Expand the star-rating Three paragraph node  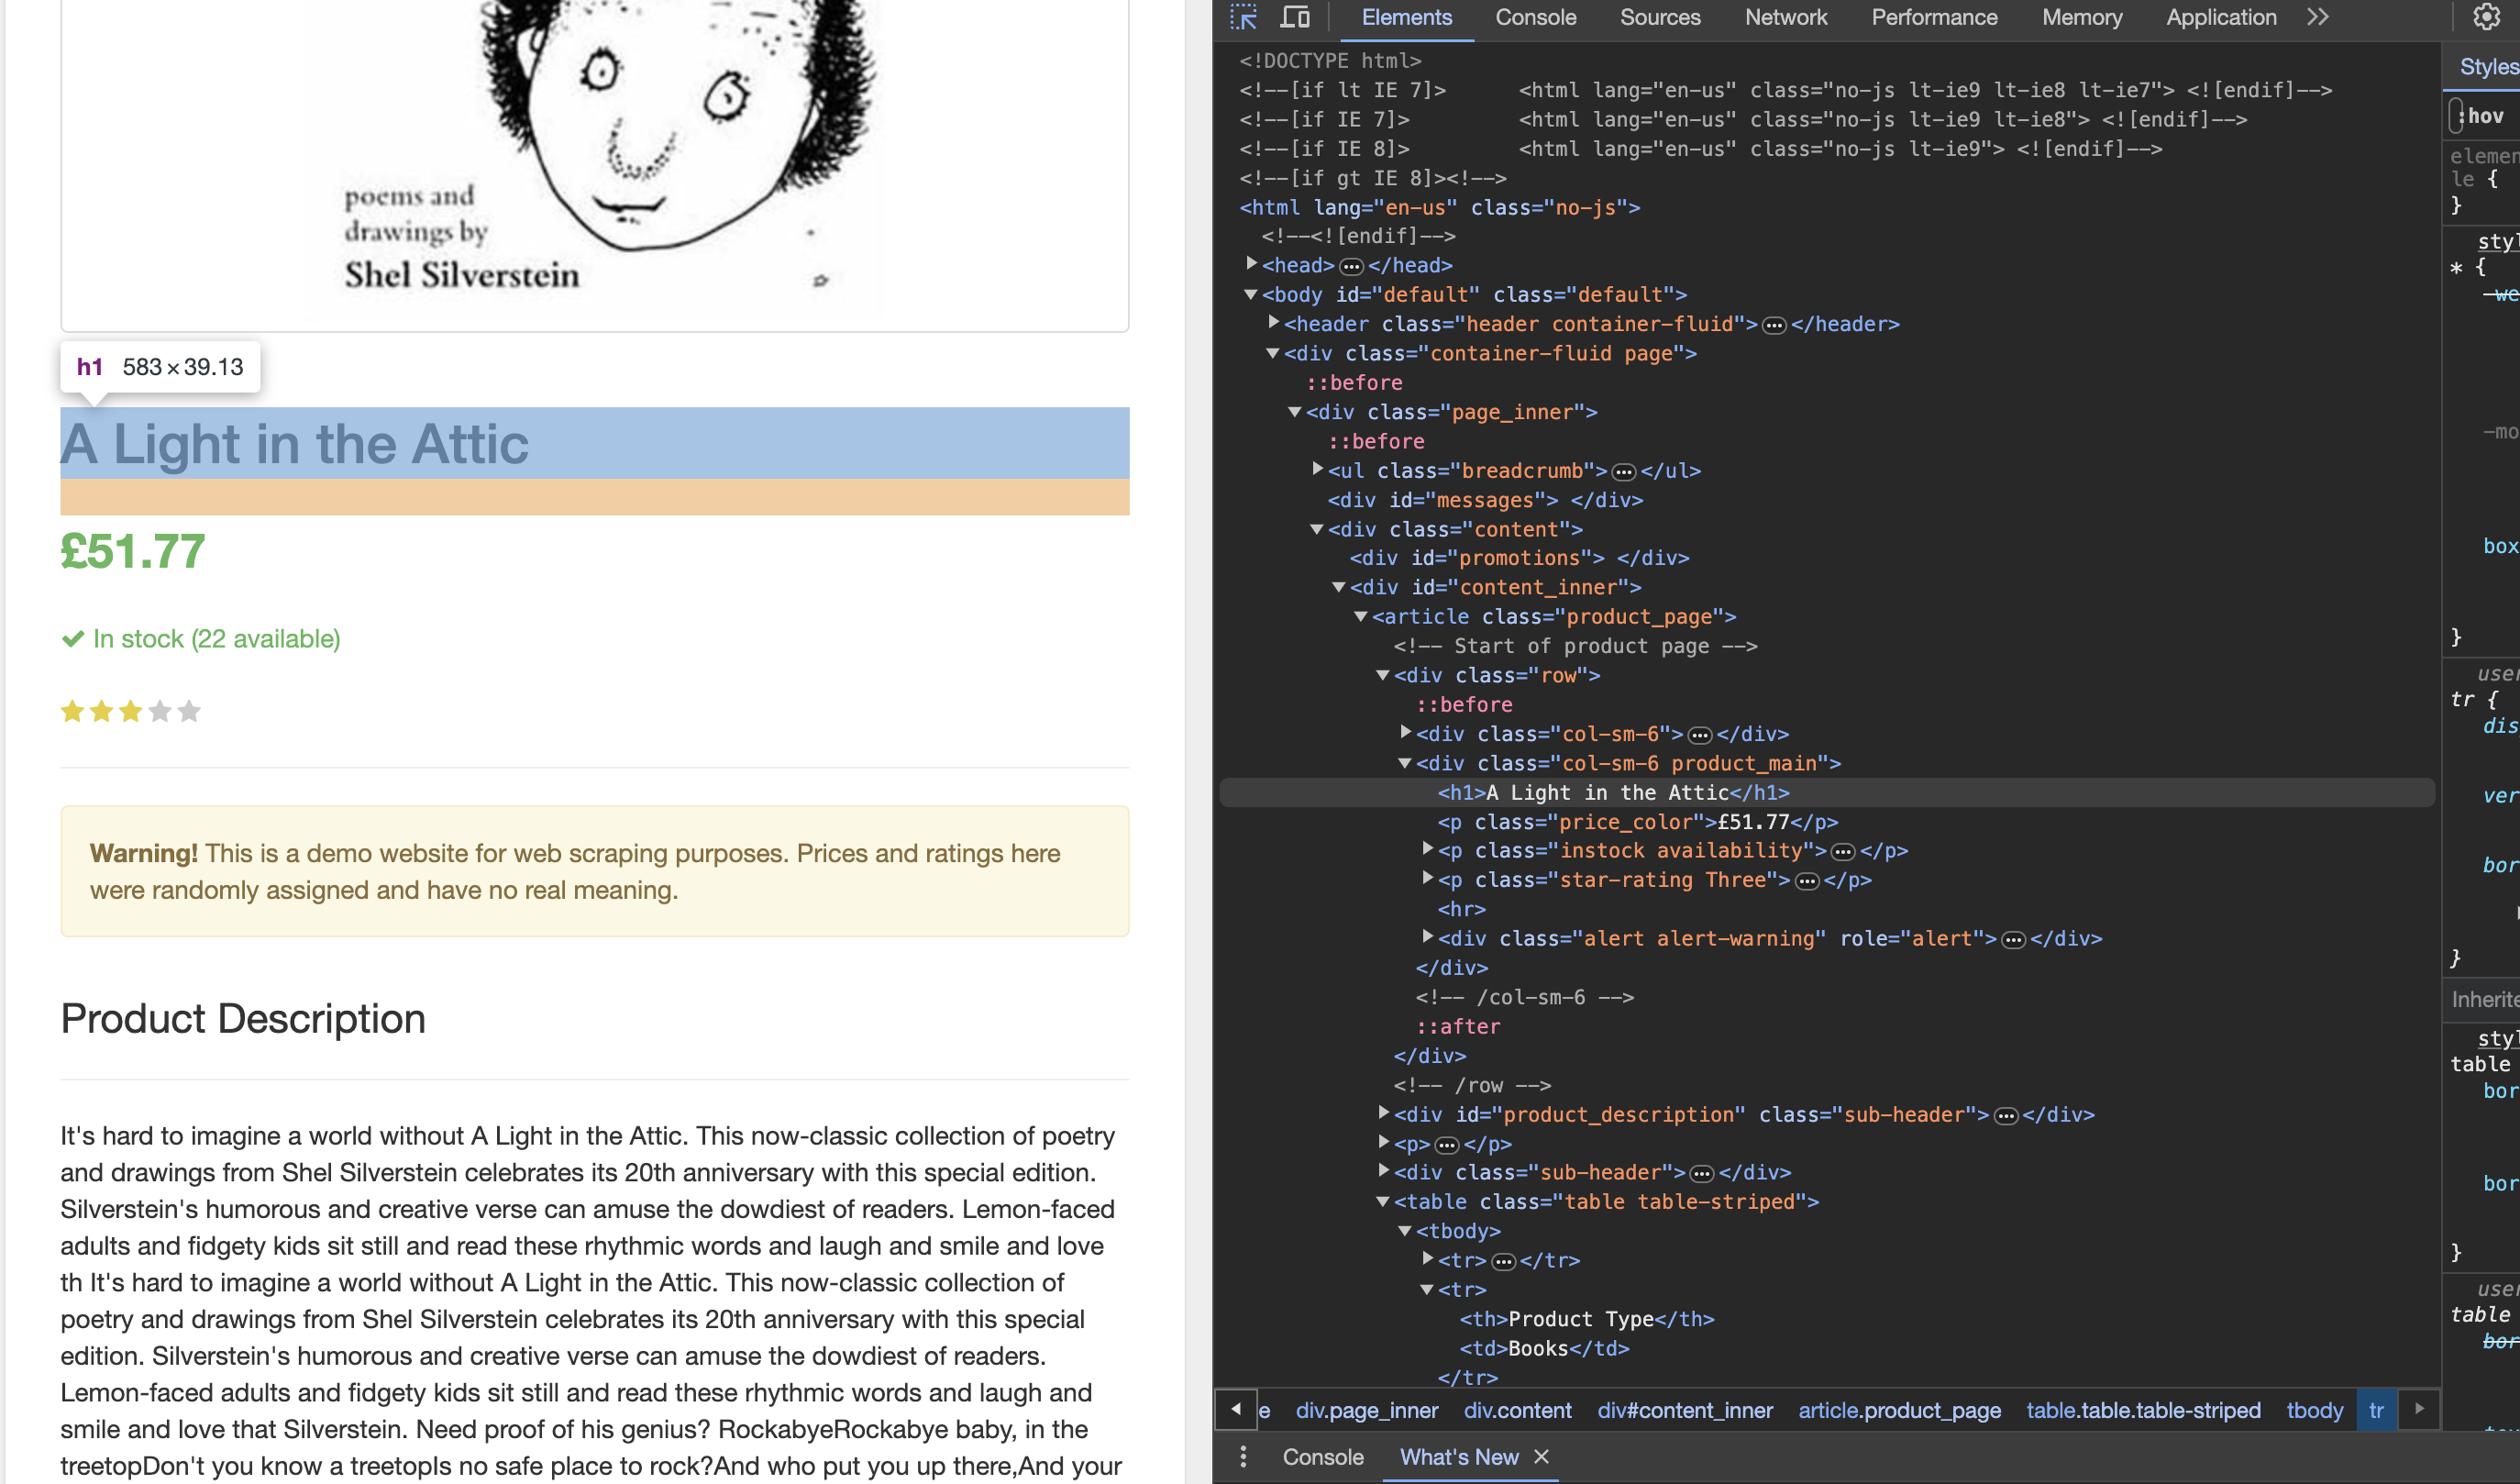tap(1428, 879)
